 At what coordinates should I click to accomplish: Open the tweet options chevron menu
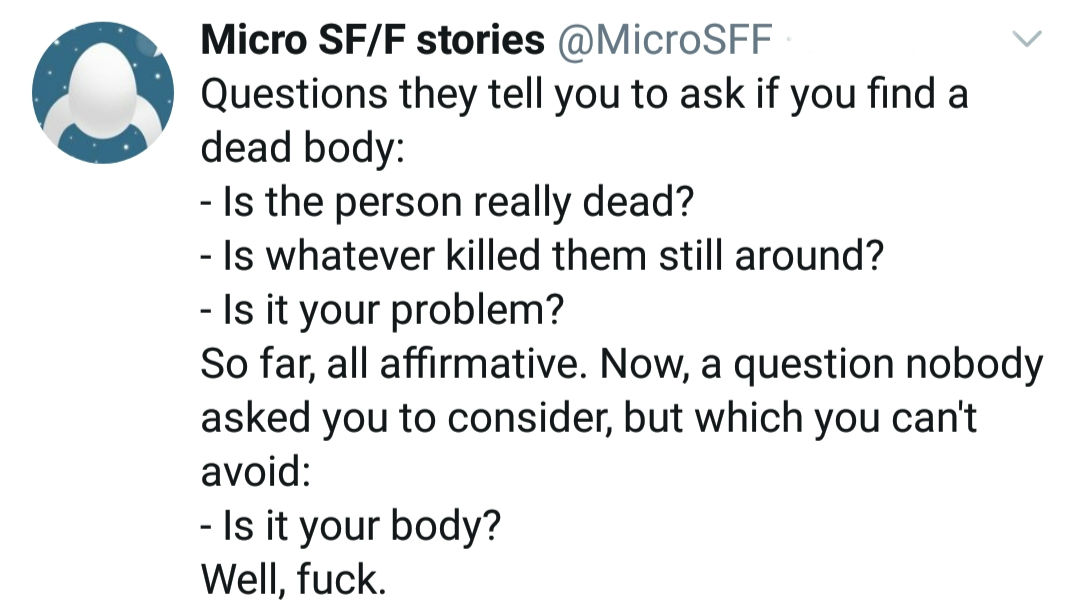(1027, 39)
